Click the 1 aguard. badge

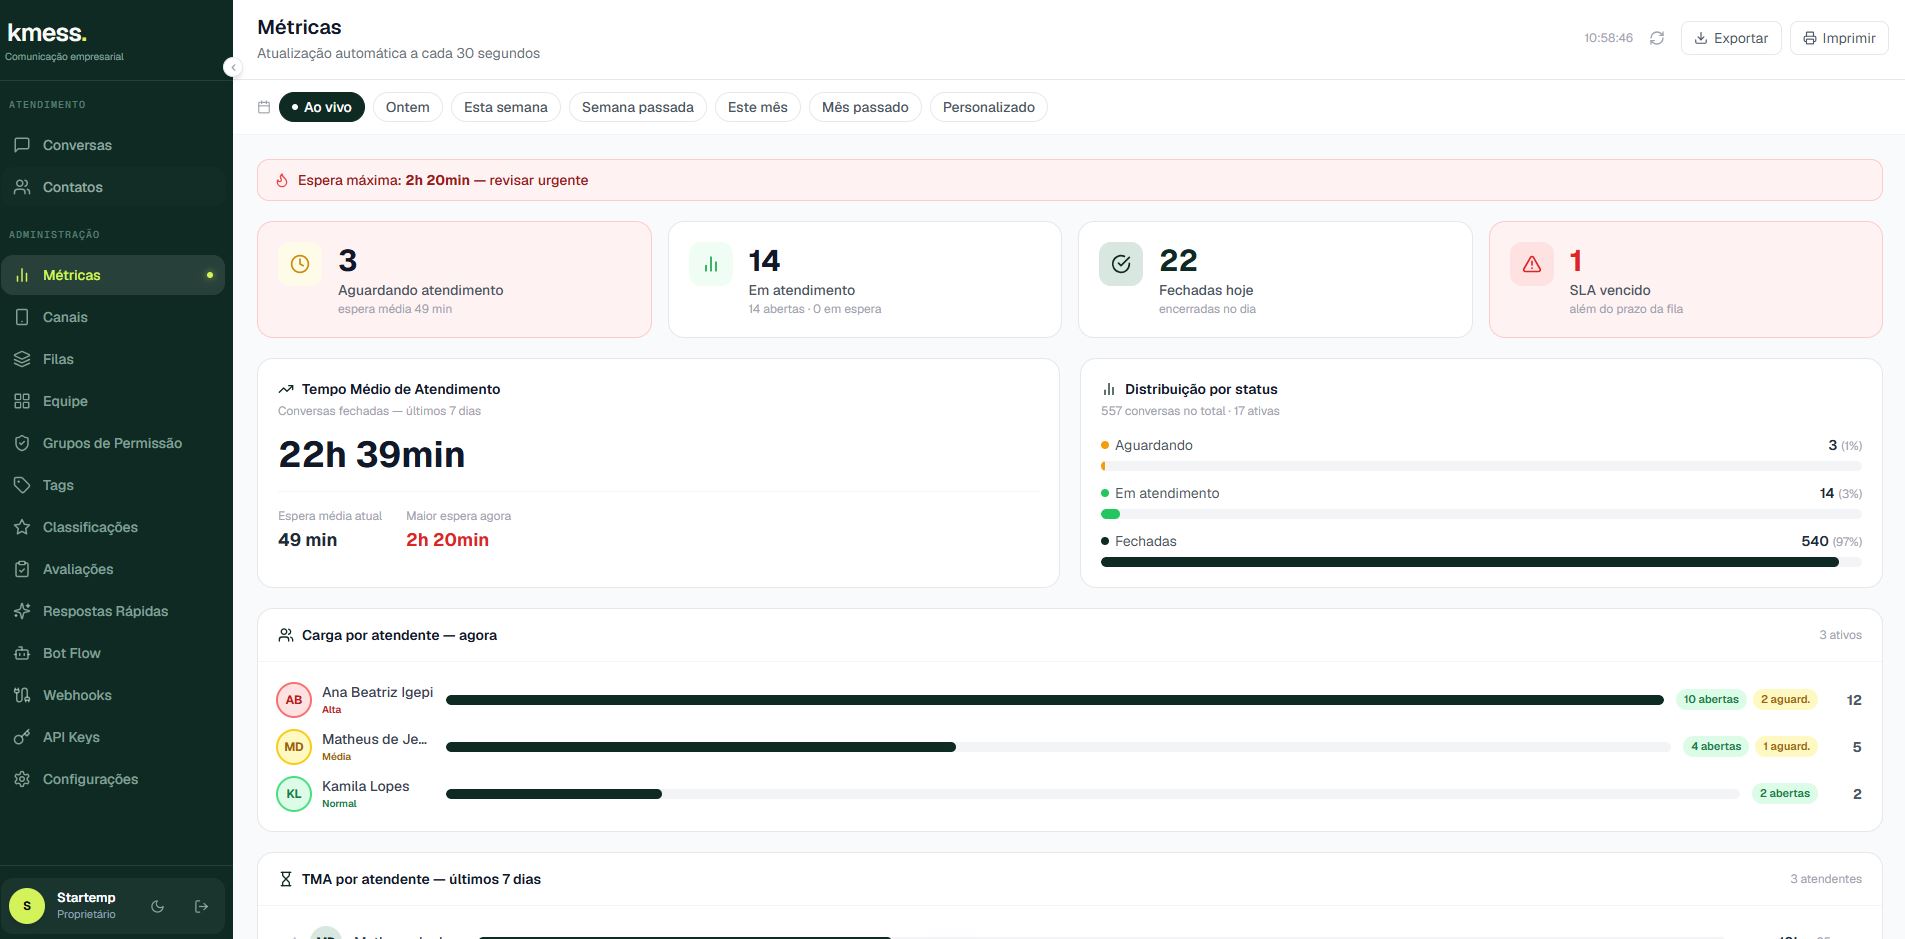[x=1786, y=746]
